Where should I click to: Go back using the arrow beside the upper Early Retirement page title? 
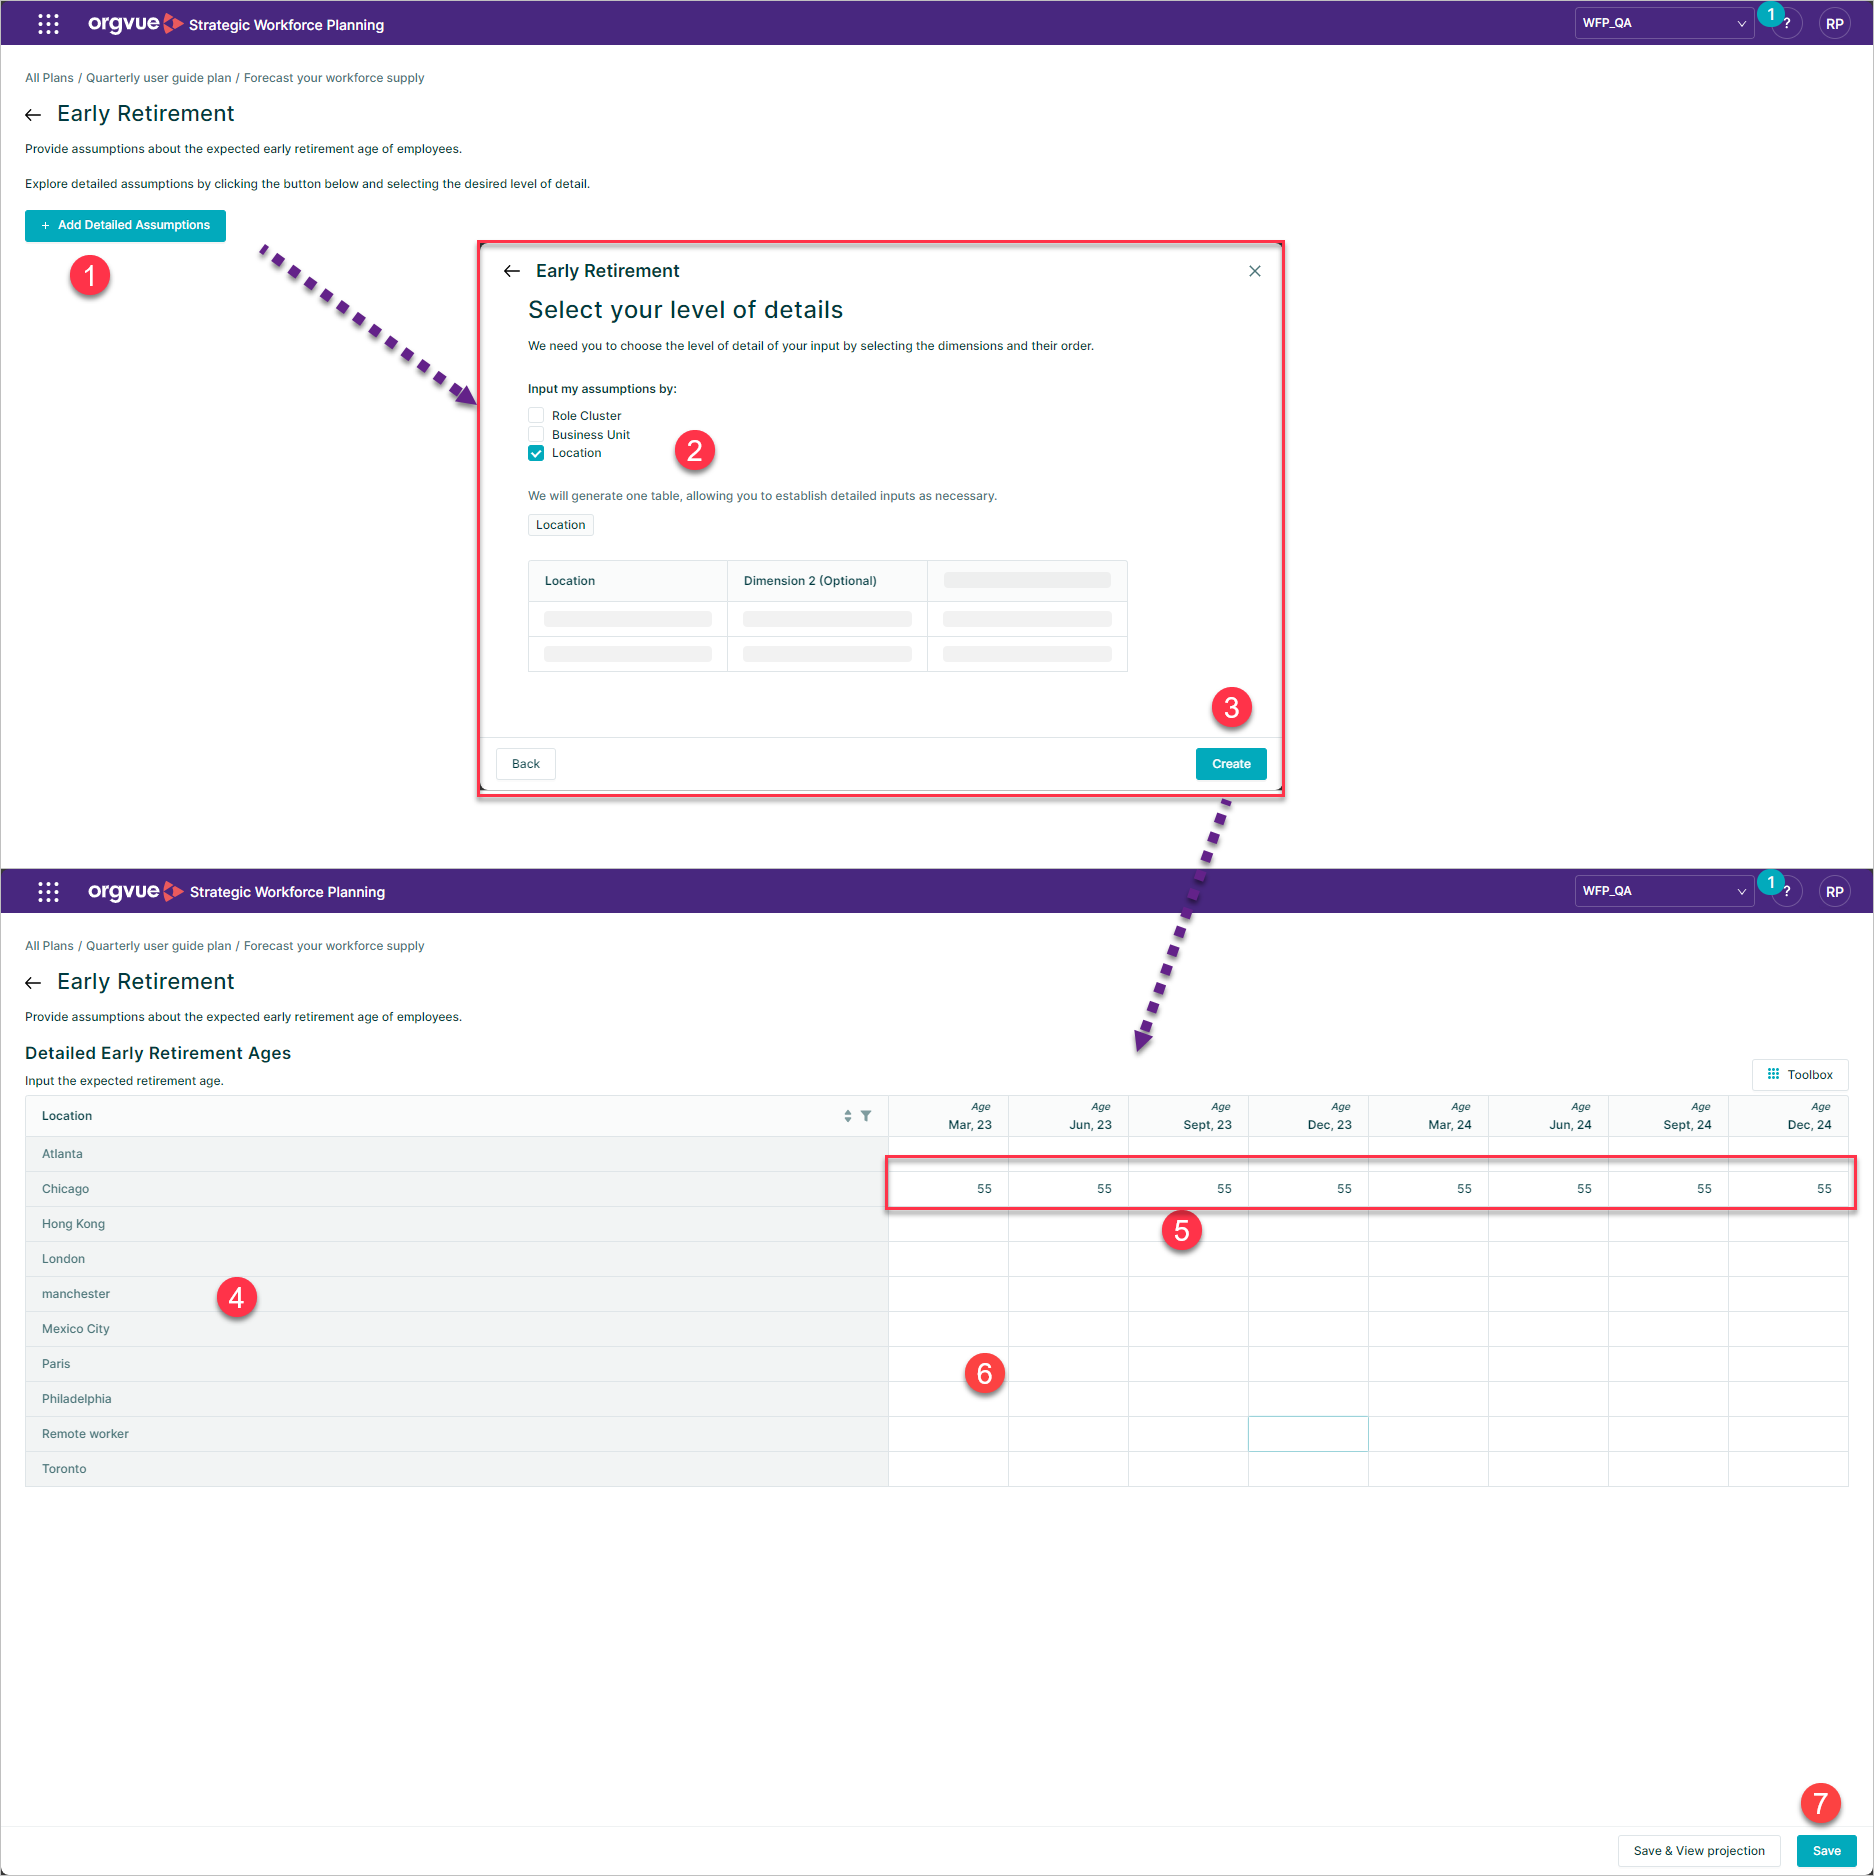pos(33,115)
